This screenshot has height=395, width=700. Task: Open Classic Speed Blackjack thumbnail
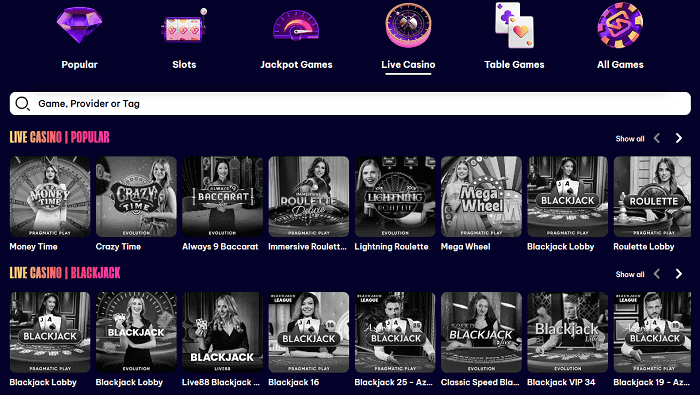(481, 332)
